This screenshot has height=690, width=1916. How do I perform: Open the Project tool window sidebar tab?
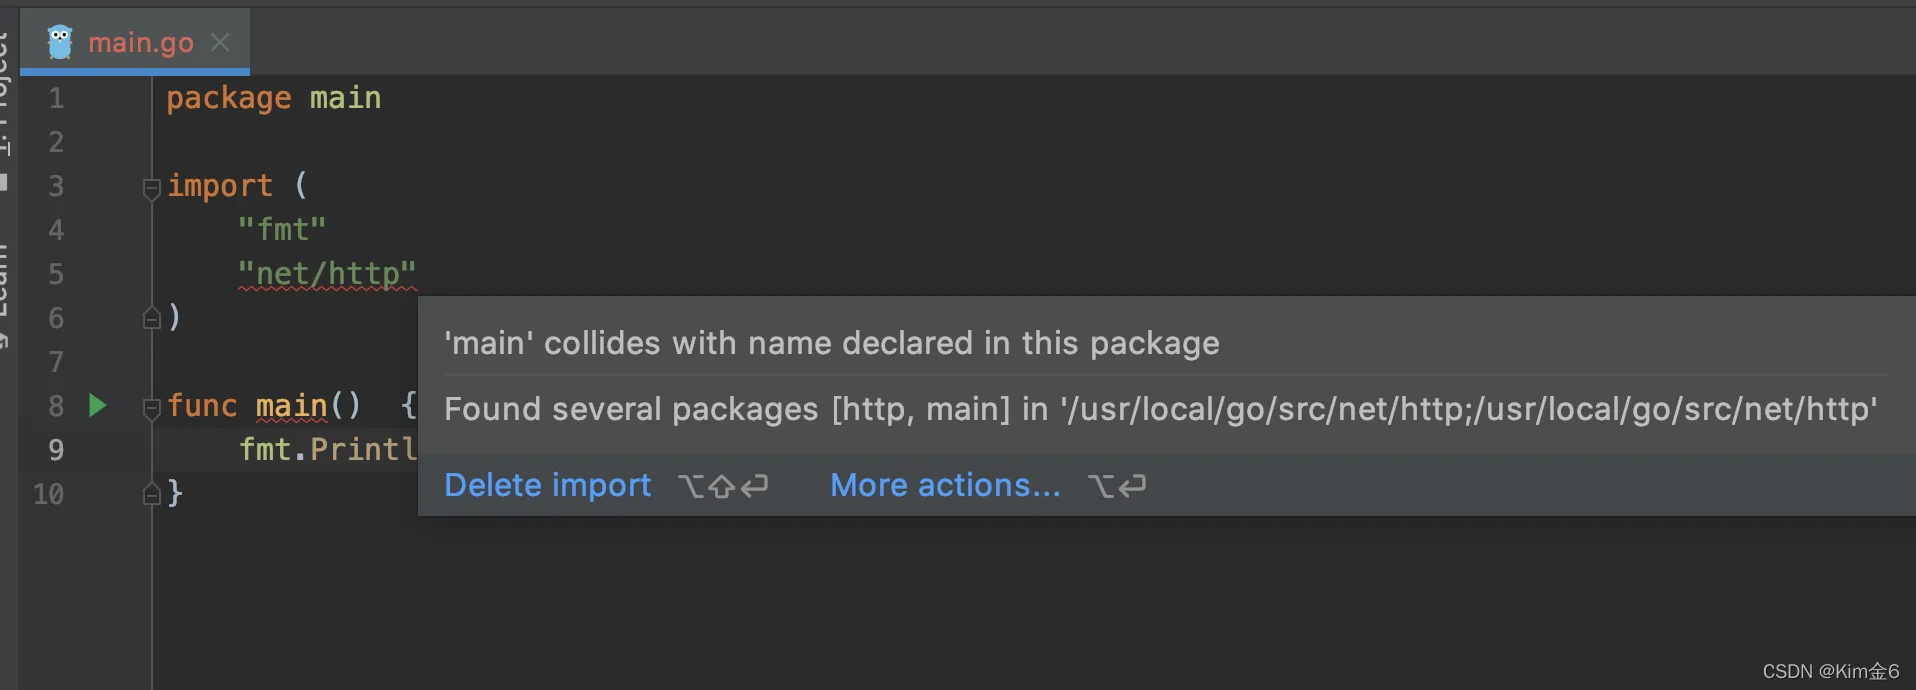point(4,95)
